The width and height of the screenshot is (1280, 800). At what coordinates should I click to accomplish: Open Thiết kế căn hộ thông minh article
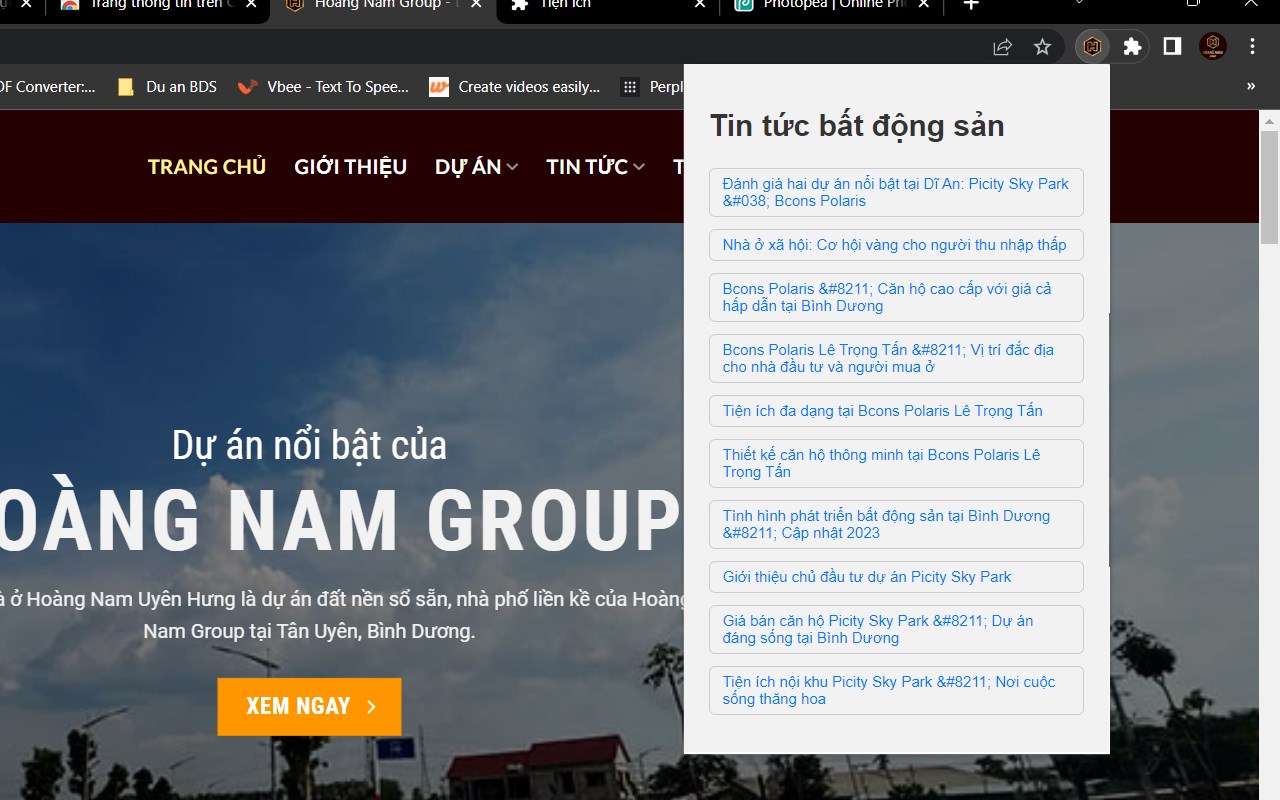896,463
